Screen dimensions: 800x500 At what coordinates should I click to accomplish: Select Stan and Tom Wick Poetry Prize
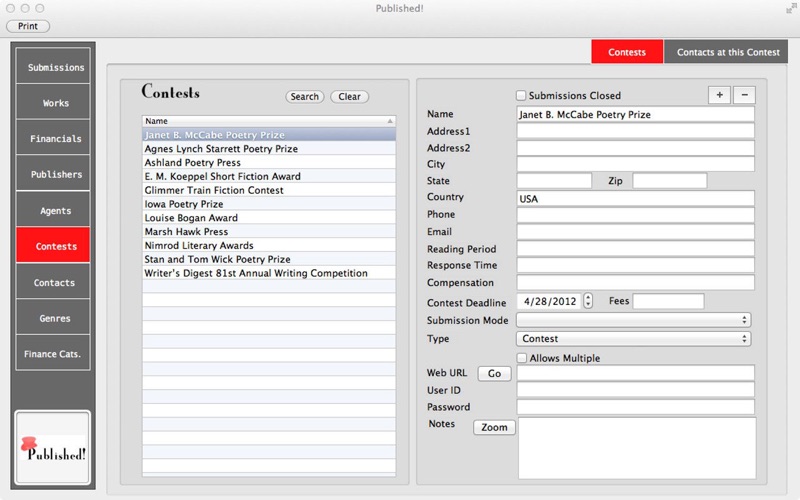[x=269, y=259]
